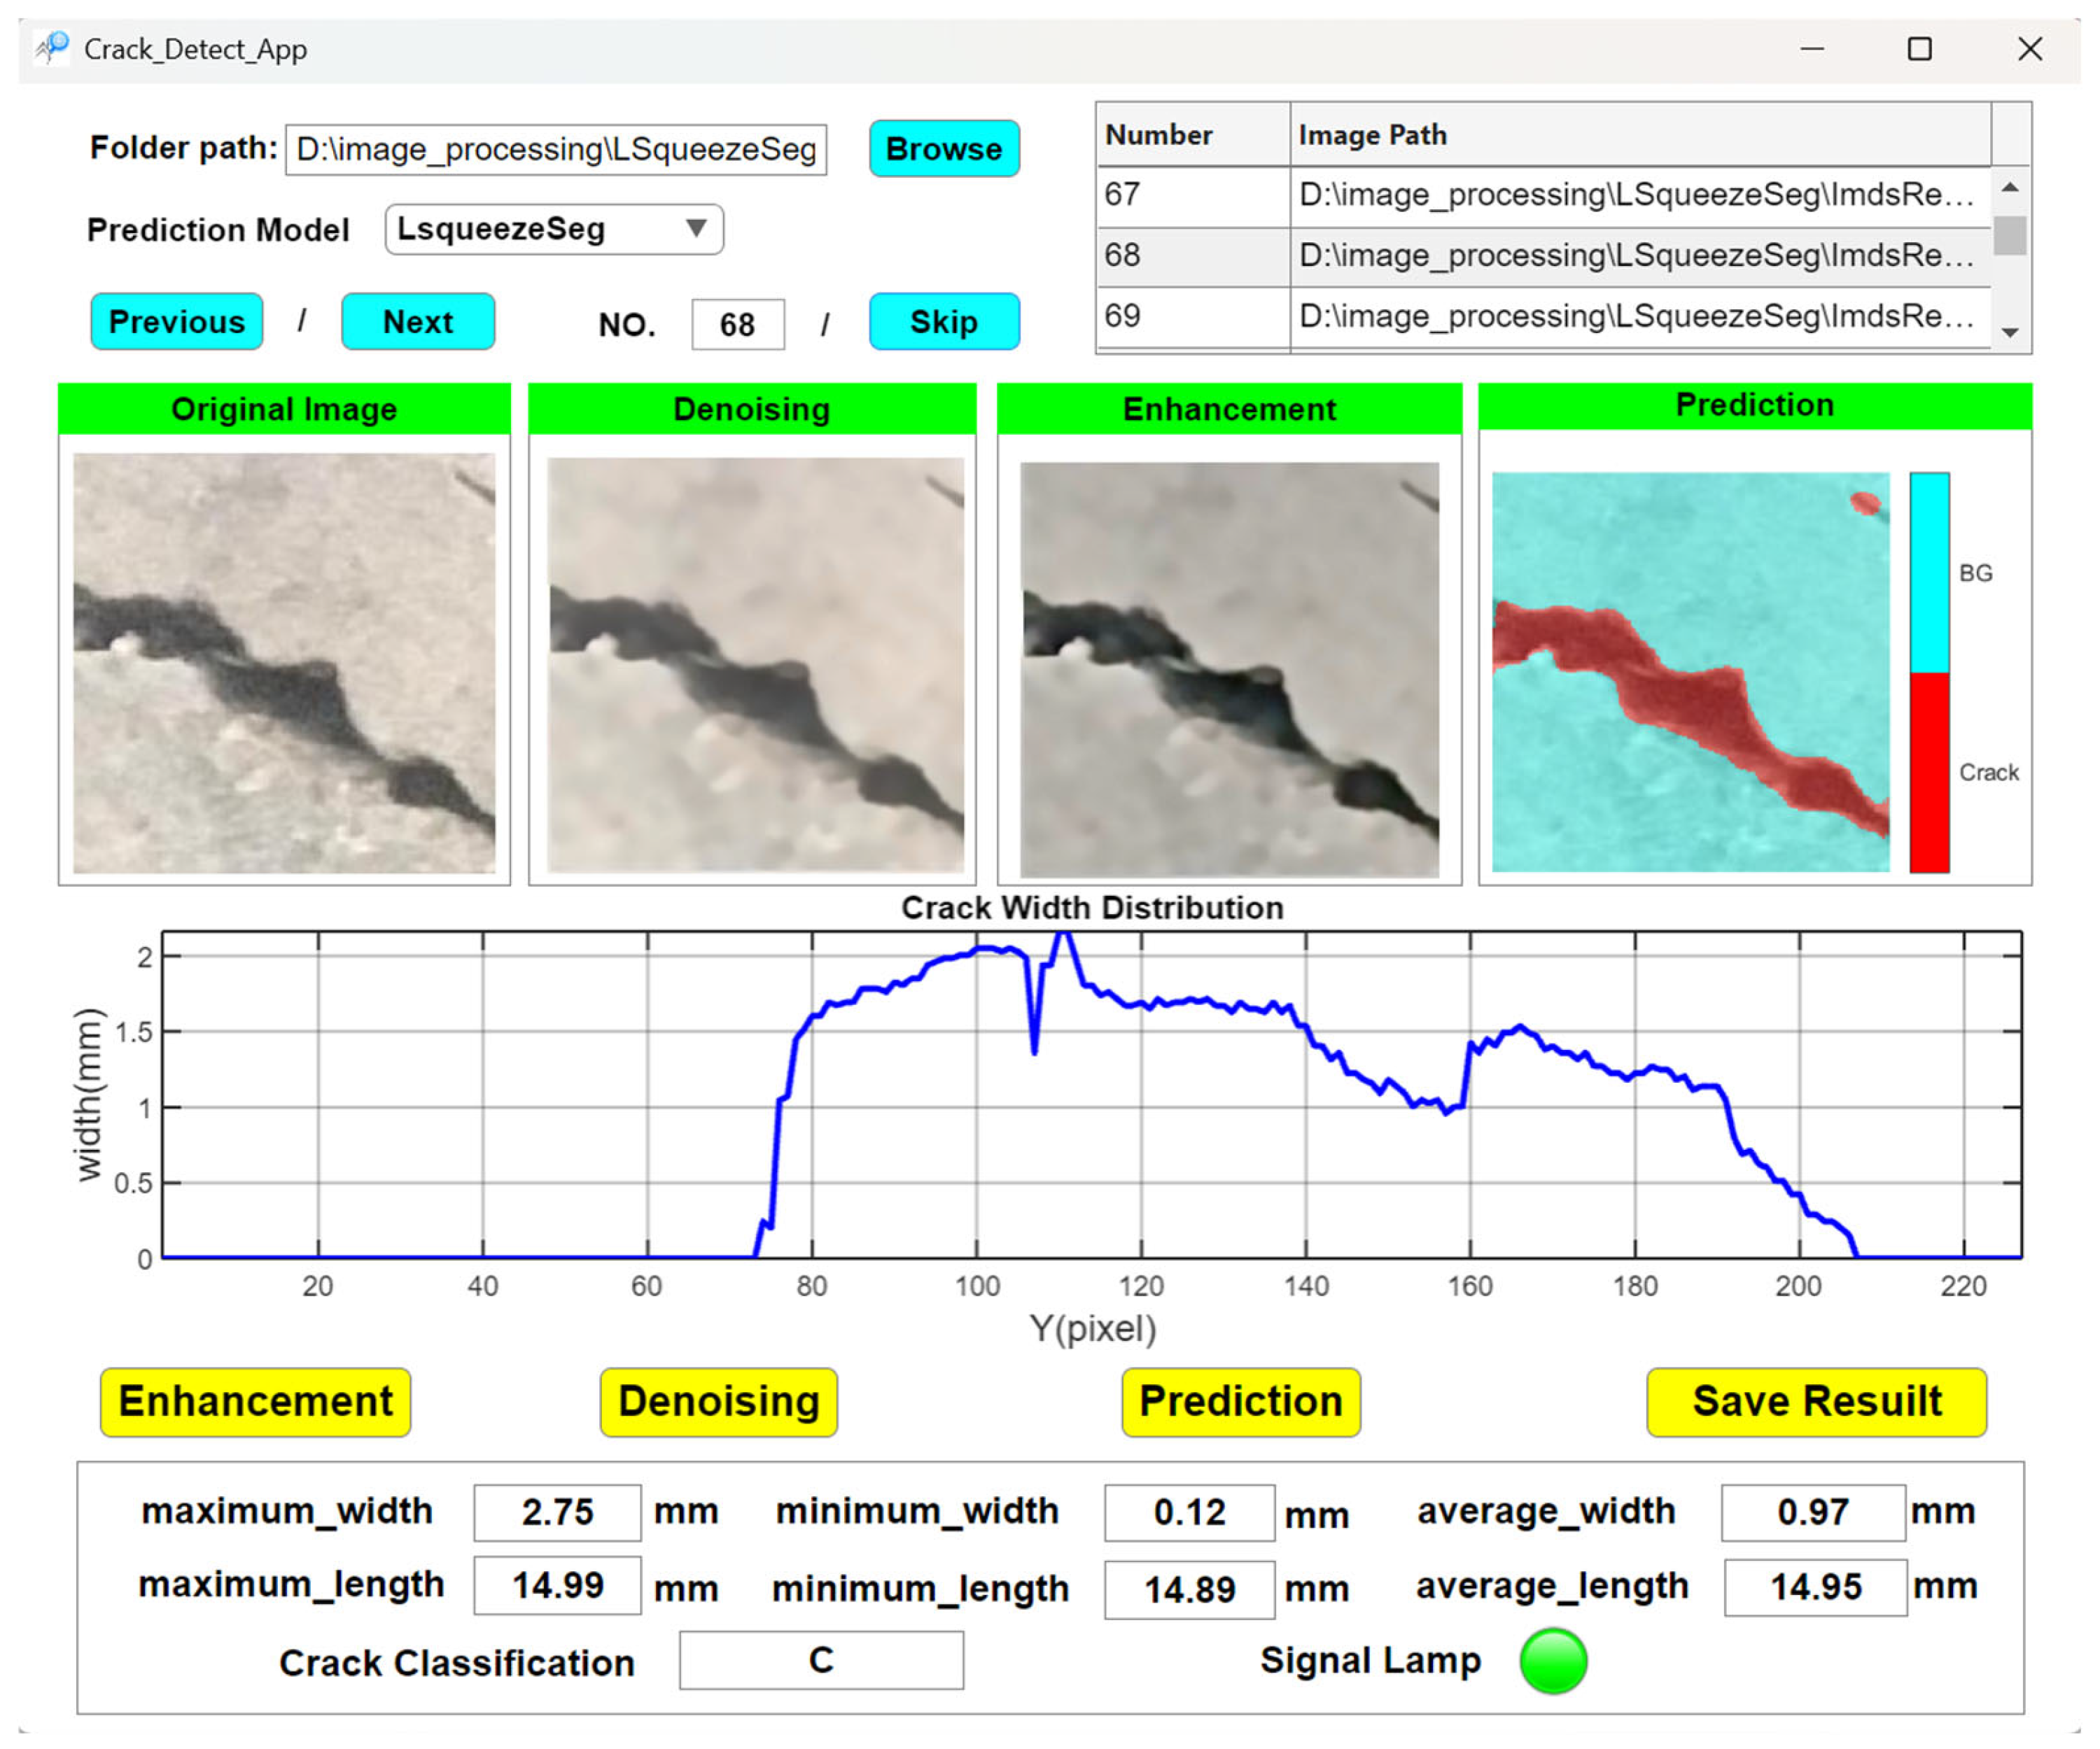Open the Prediction Model dropdown arrow
This screenshot has height=1749, width=2100.
697,228
